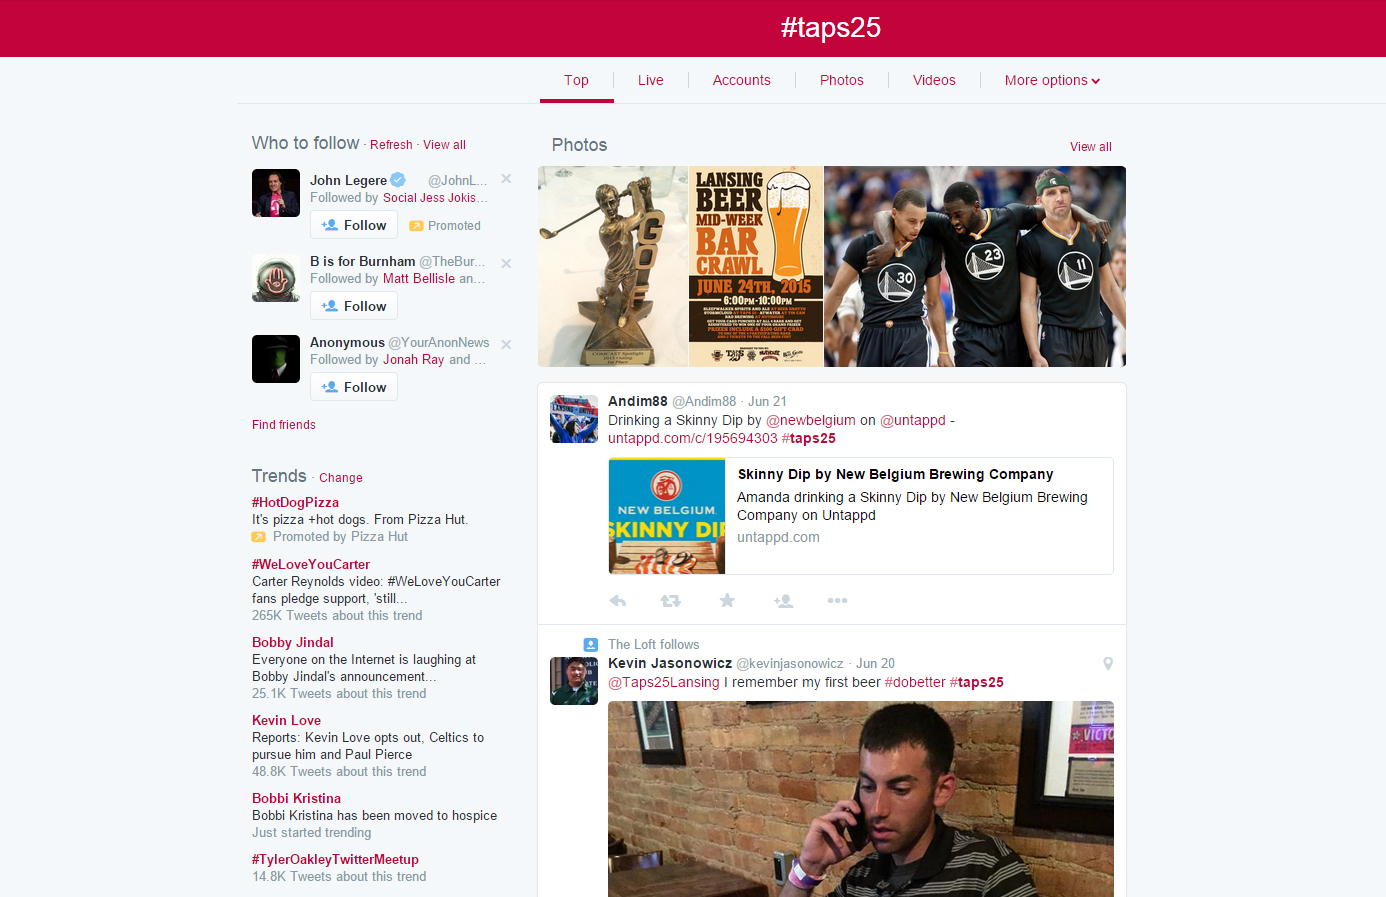Image resolution: width=1386 pixels, height=897 pixels.
Task: Open the Skinny Dip Untappd link card
Action: 861,516
